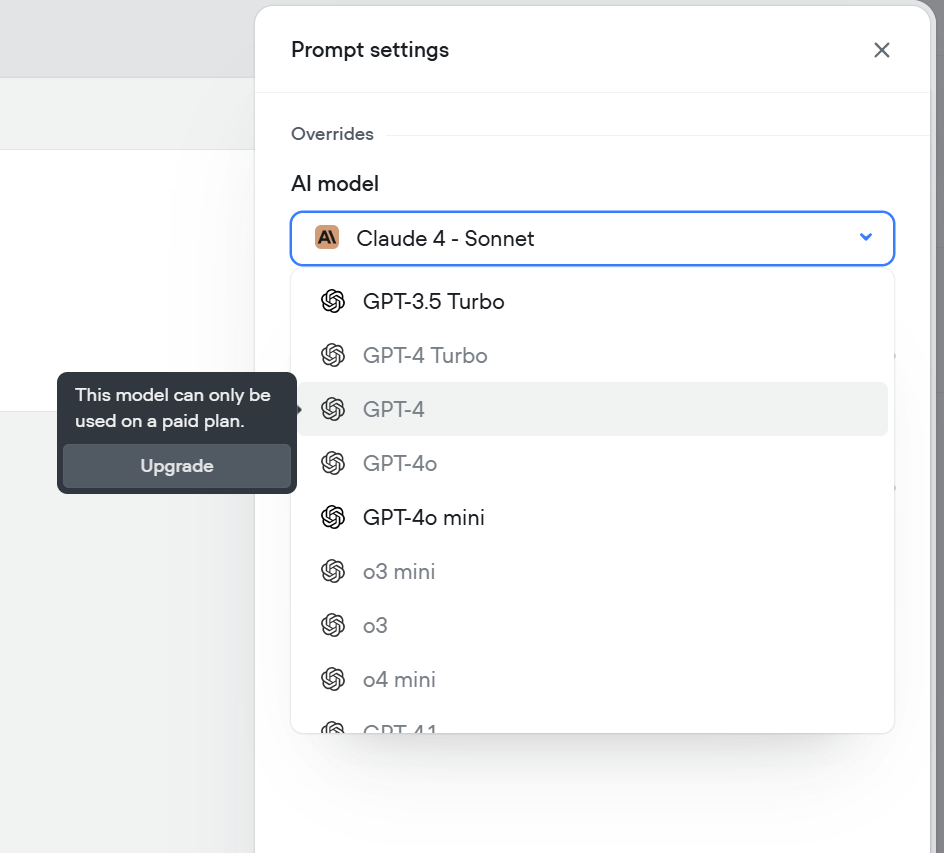Click the AI model field label
The image size is (944, 853).
pyautogui.click(x=335, y=184)
